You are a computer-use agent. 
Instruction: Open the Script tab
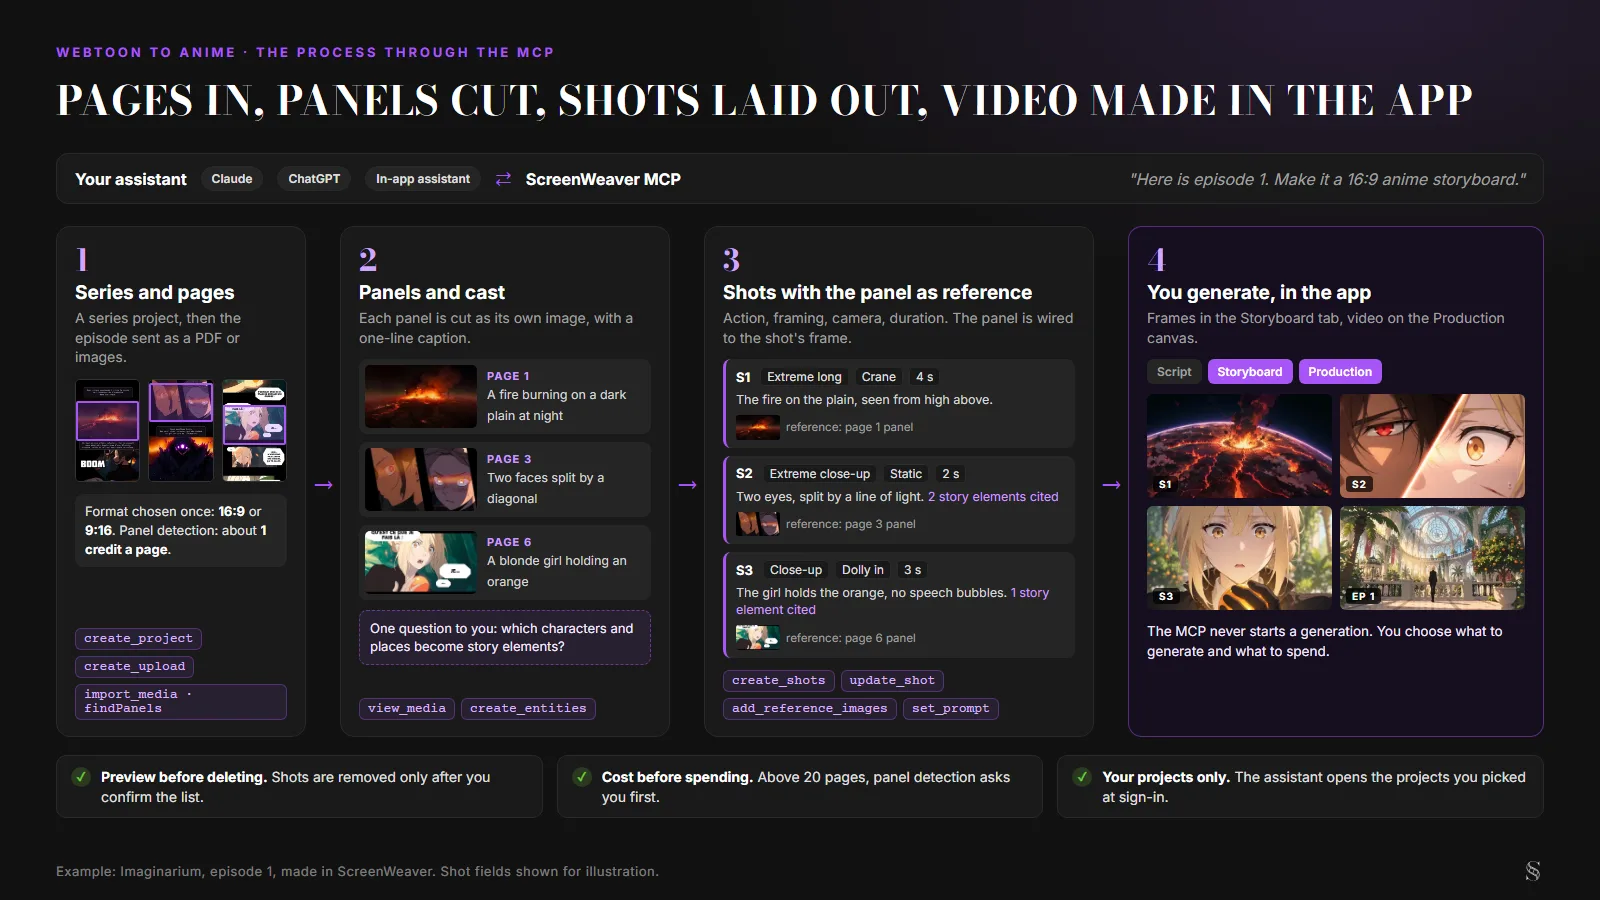pyautogui.click(x=1174, y=372)
